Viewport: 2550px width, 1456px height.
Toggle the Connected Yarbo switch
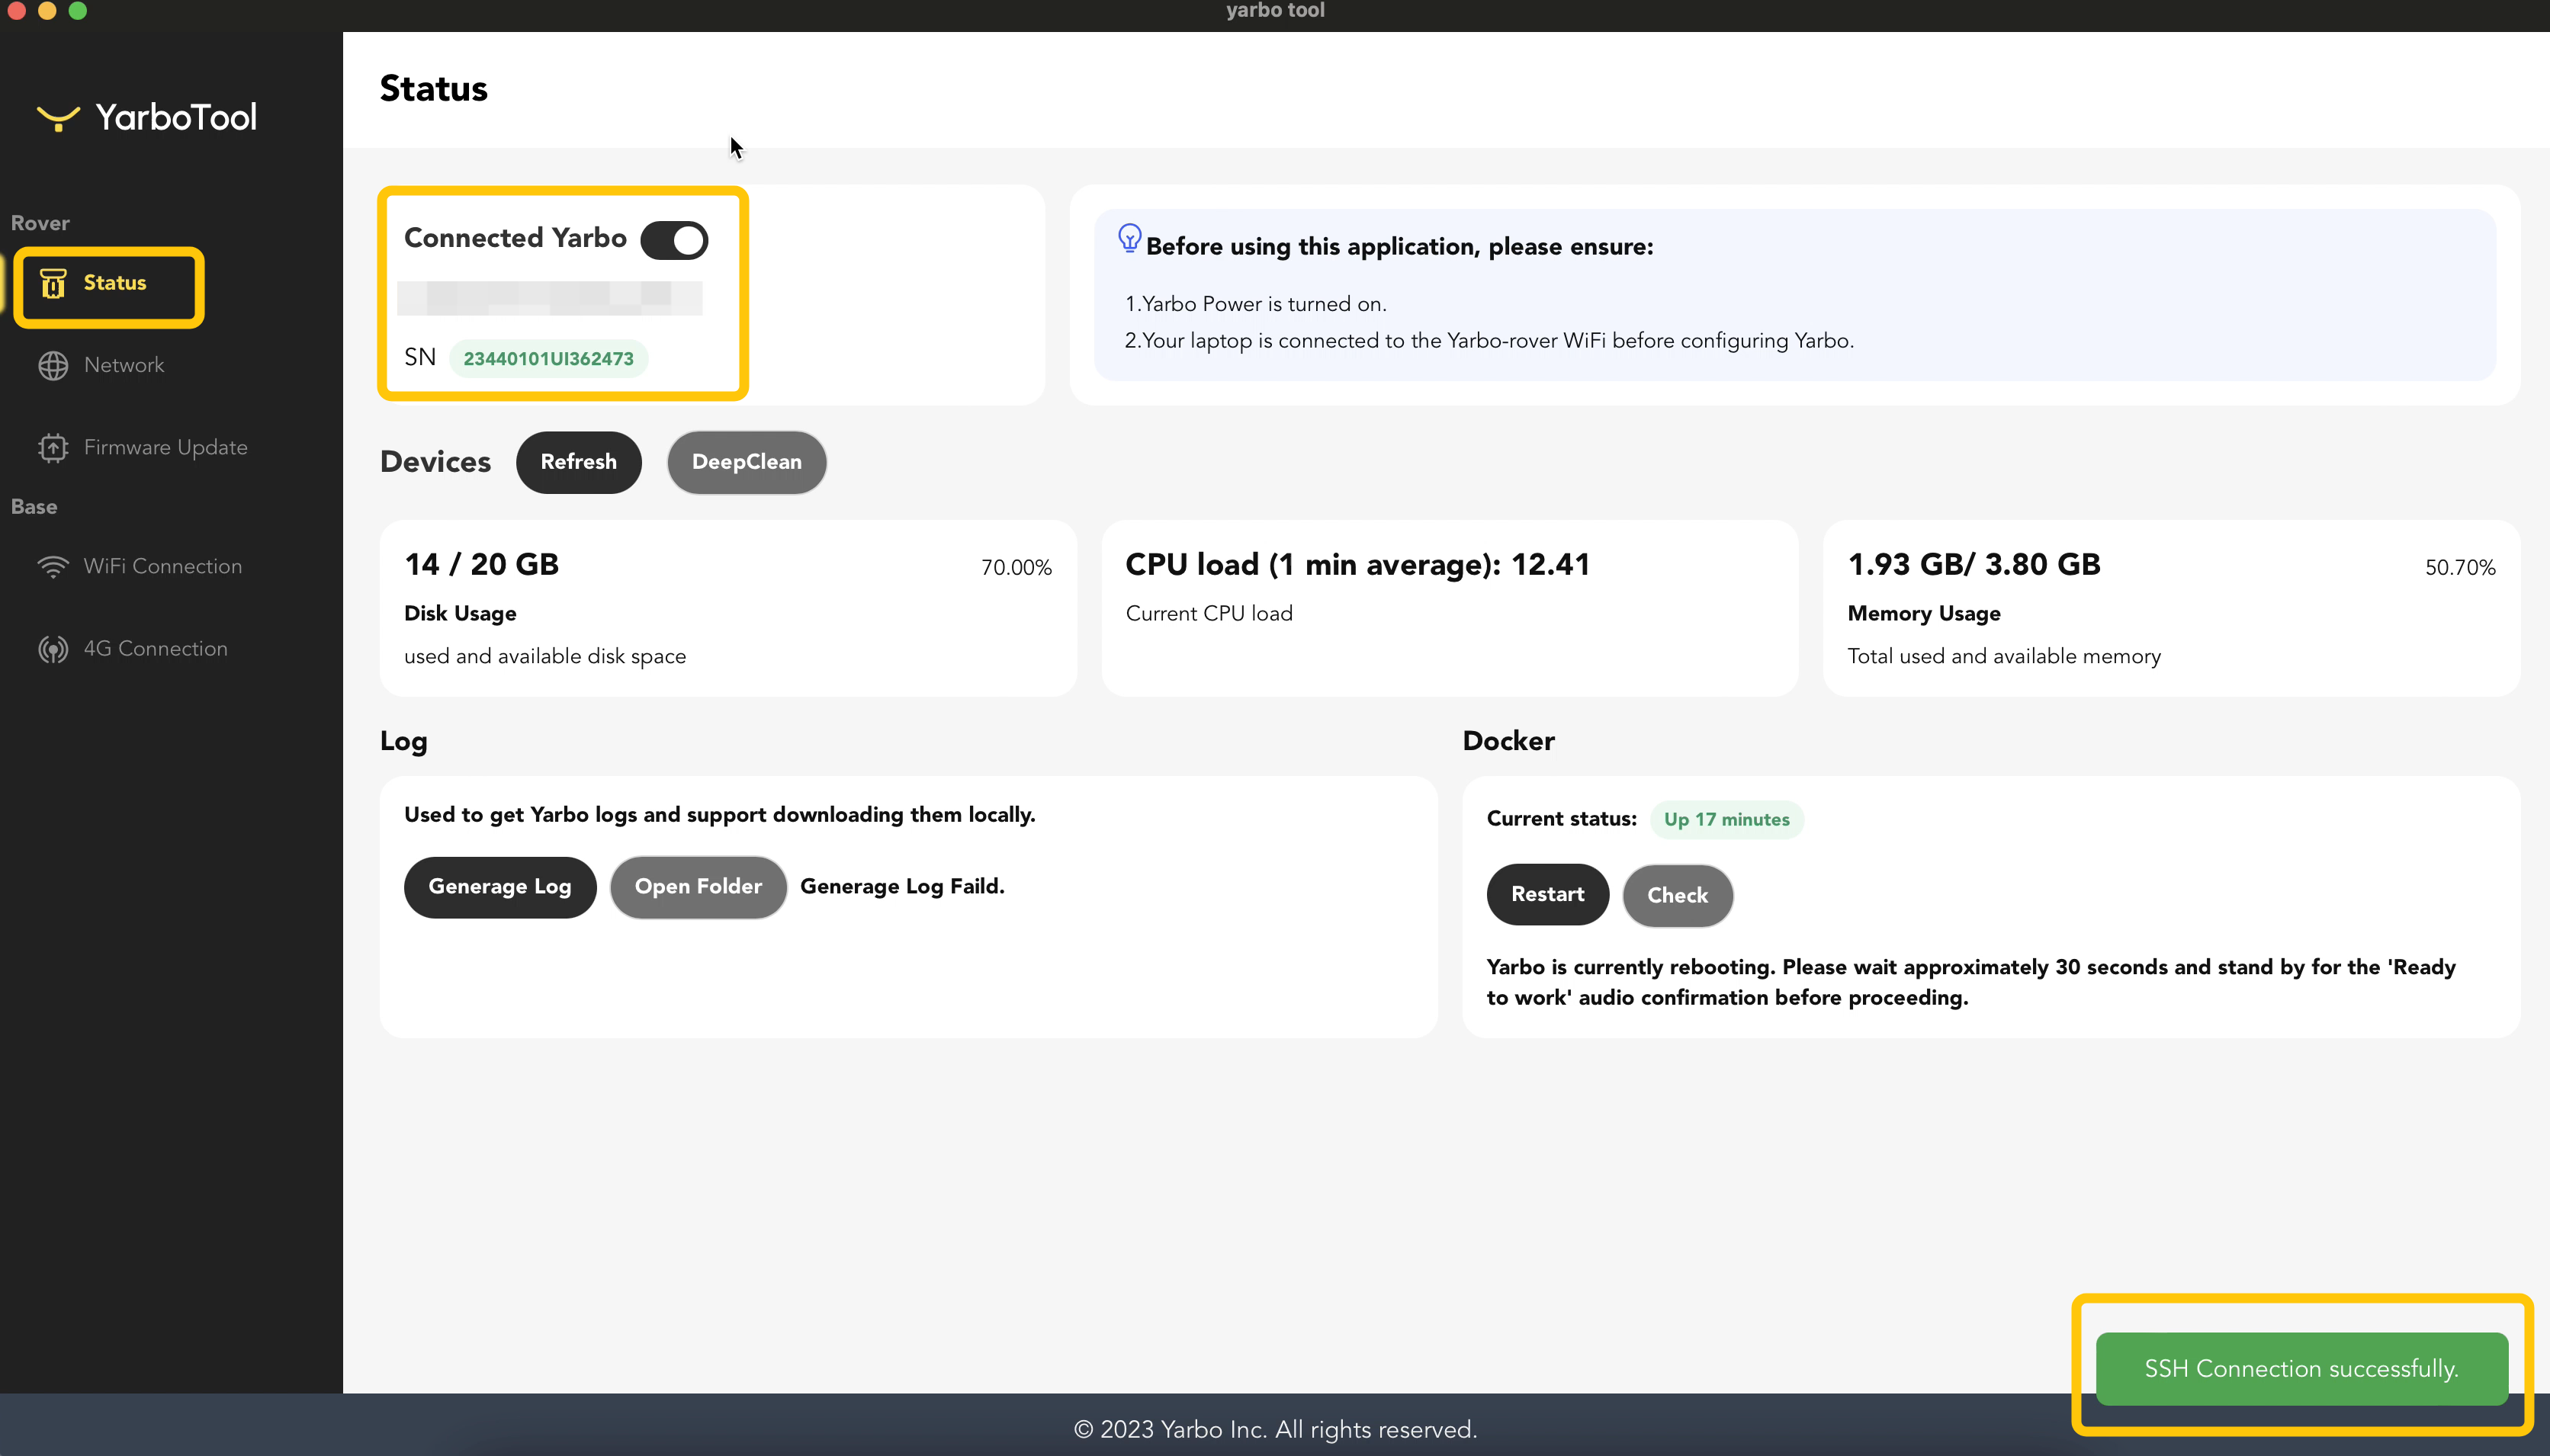pos(674,240)
